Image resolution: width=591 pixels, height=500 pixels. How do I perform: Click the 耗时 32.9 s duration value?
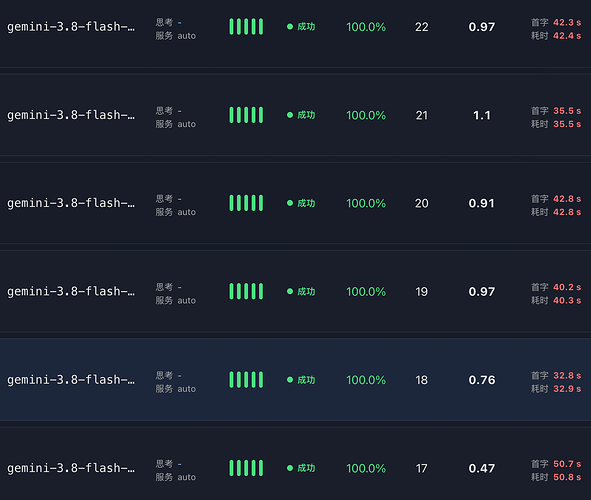click(x=556, y=389)
